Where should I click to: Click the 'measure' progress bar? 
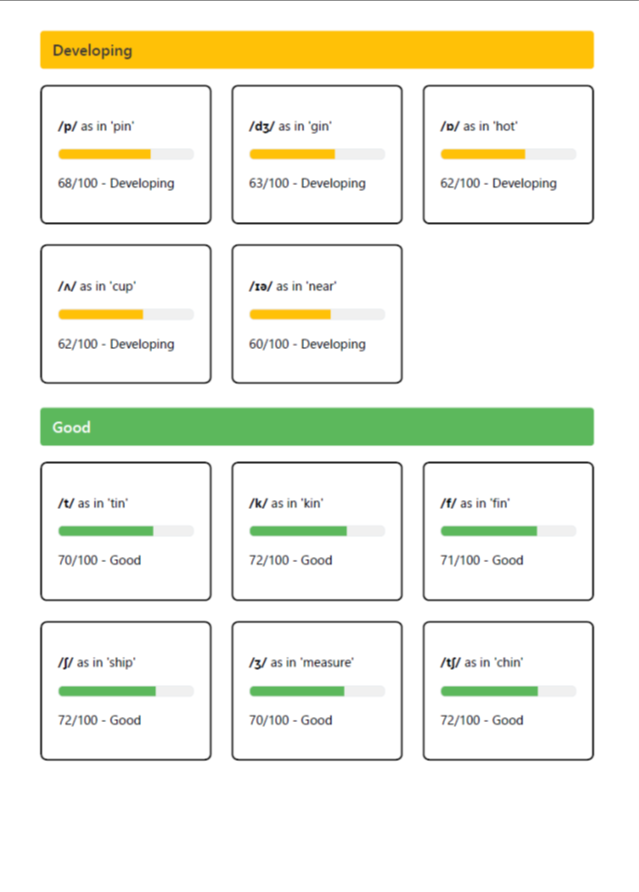coord(317,691)
